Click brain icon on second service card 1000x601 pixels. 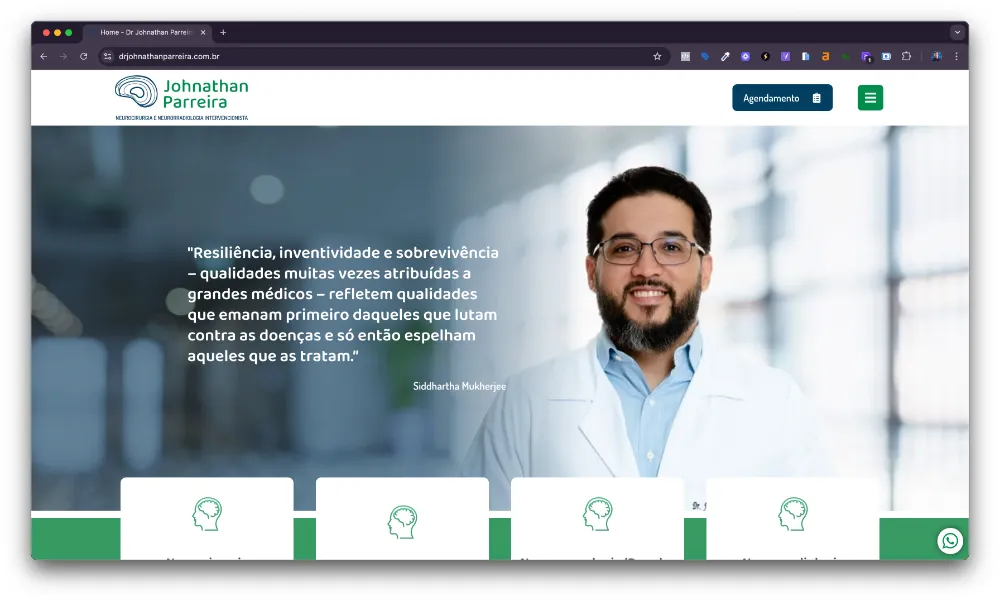[402, 521]
